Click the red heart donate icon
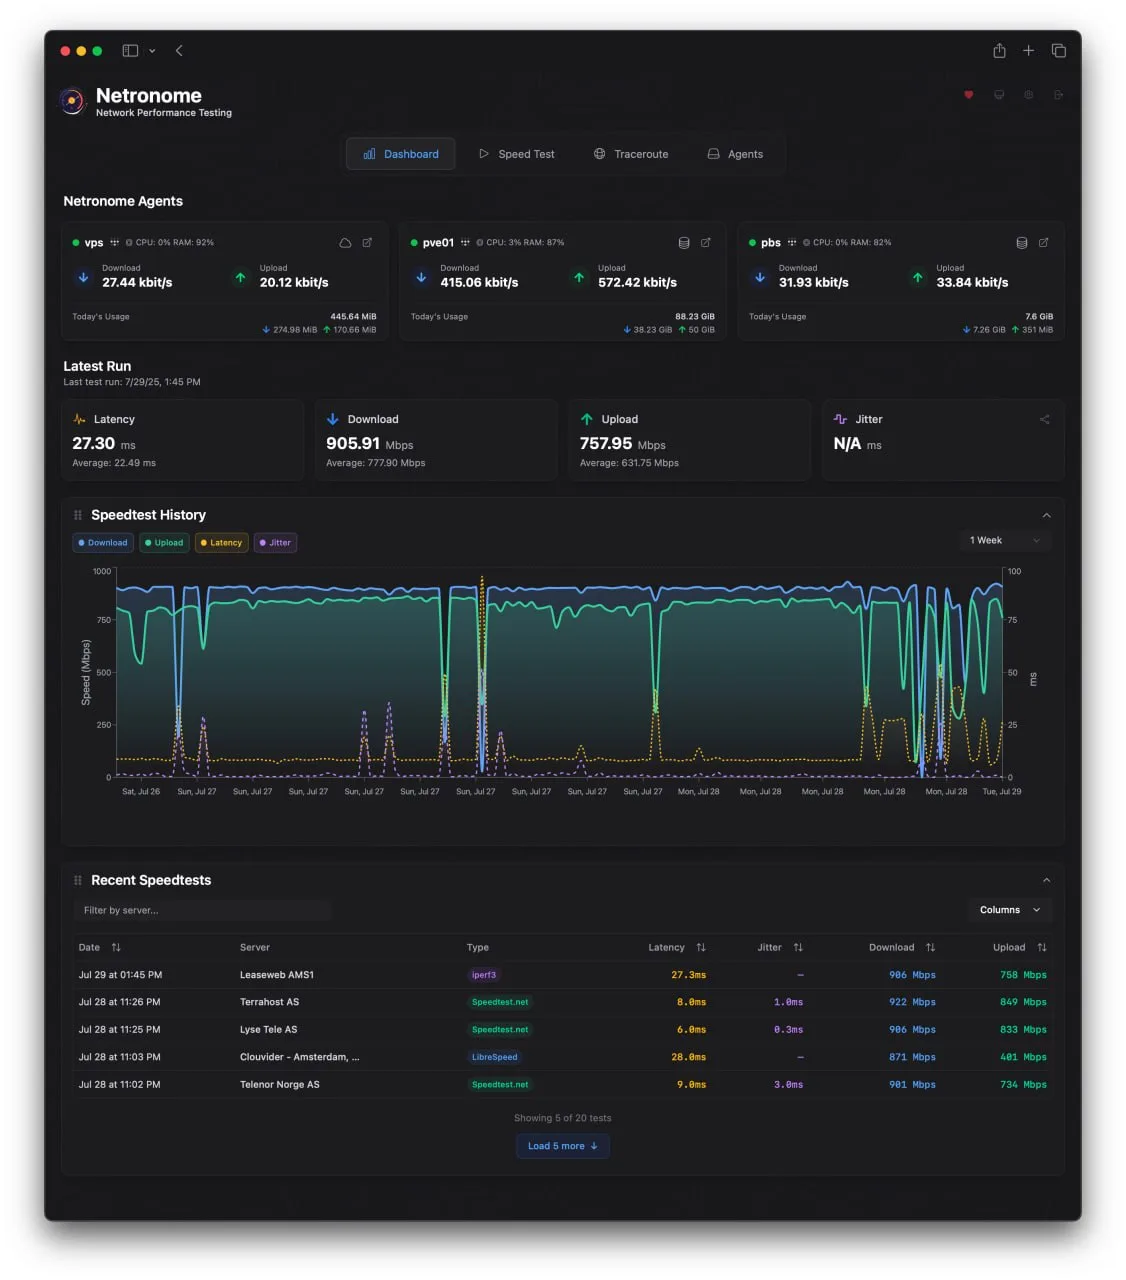1126x1280 pixels. (x=968, y=95)
